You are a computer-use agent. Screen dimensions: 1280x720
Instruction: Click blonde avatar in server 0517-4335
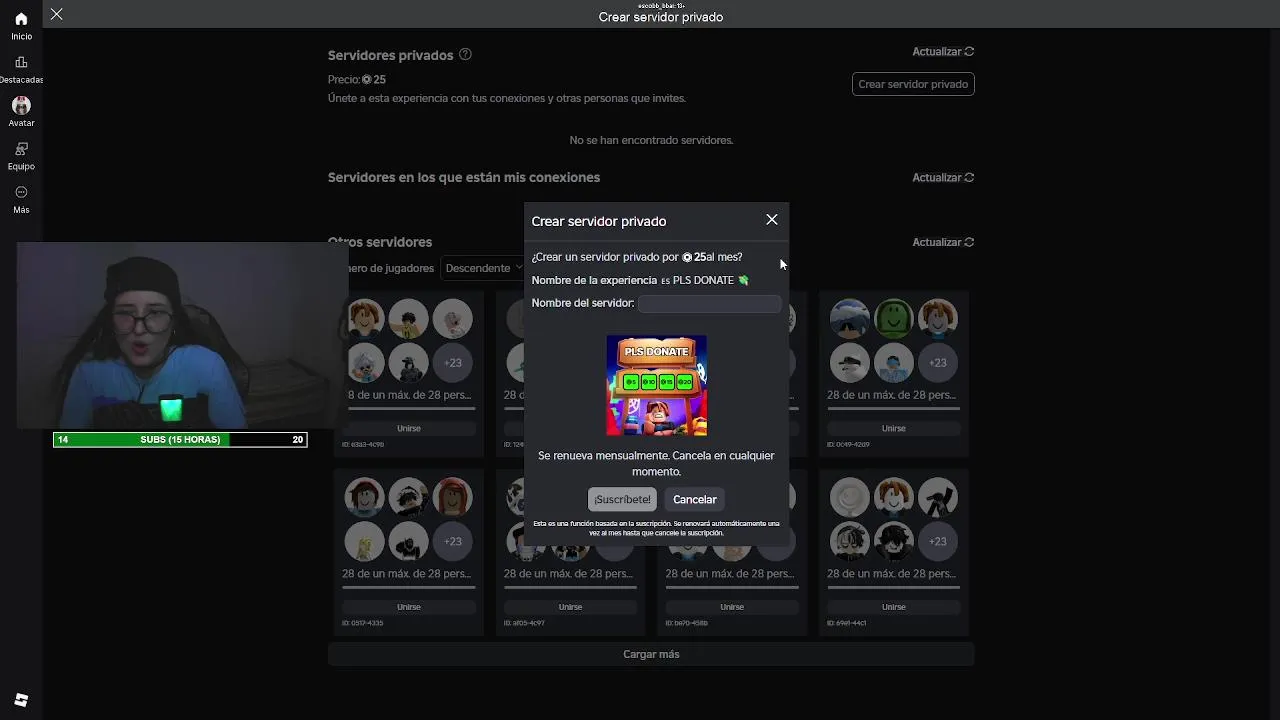pyautogui.click(x=365, y=541)
